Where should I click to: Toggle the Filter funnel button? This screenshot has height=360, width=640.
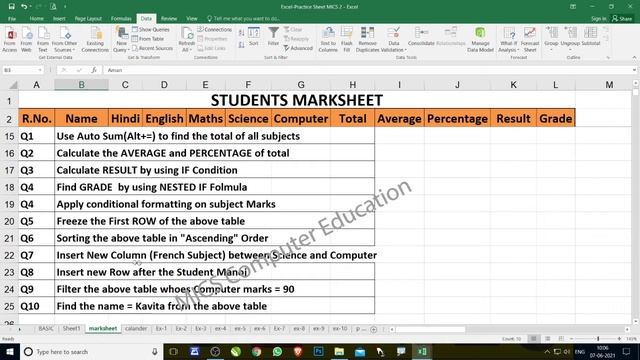click(273, 36)
